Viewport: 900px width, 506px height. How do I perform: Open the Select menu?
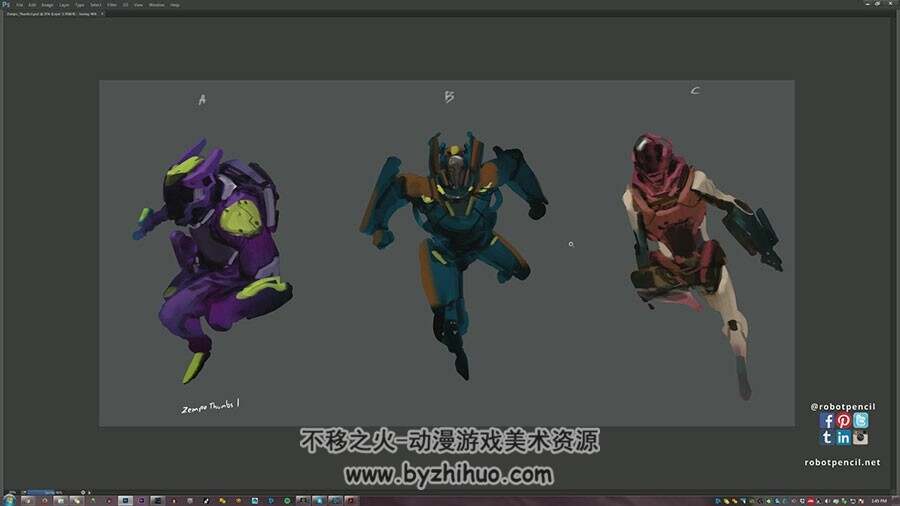pyautogui.click(x=95, y=5)
